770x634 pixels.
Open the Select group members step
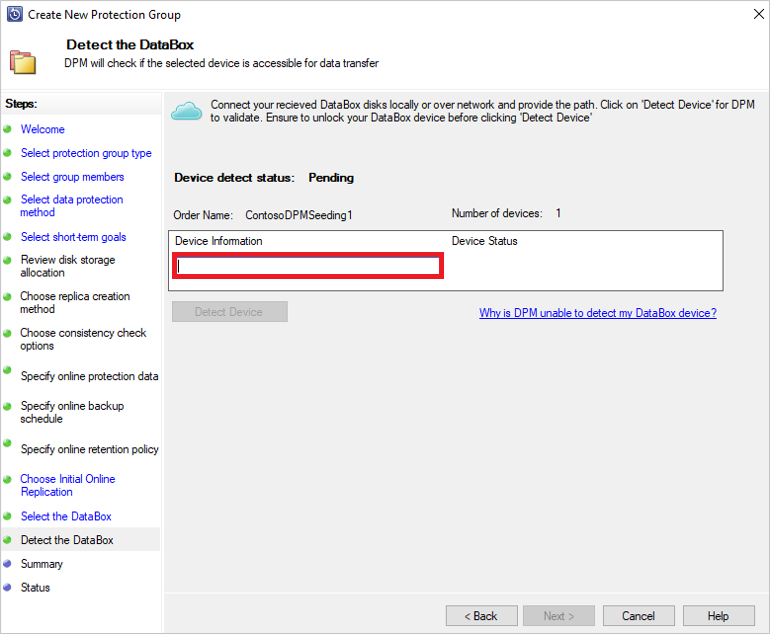pos(72,177)
